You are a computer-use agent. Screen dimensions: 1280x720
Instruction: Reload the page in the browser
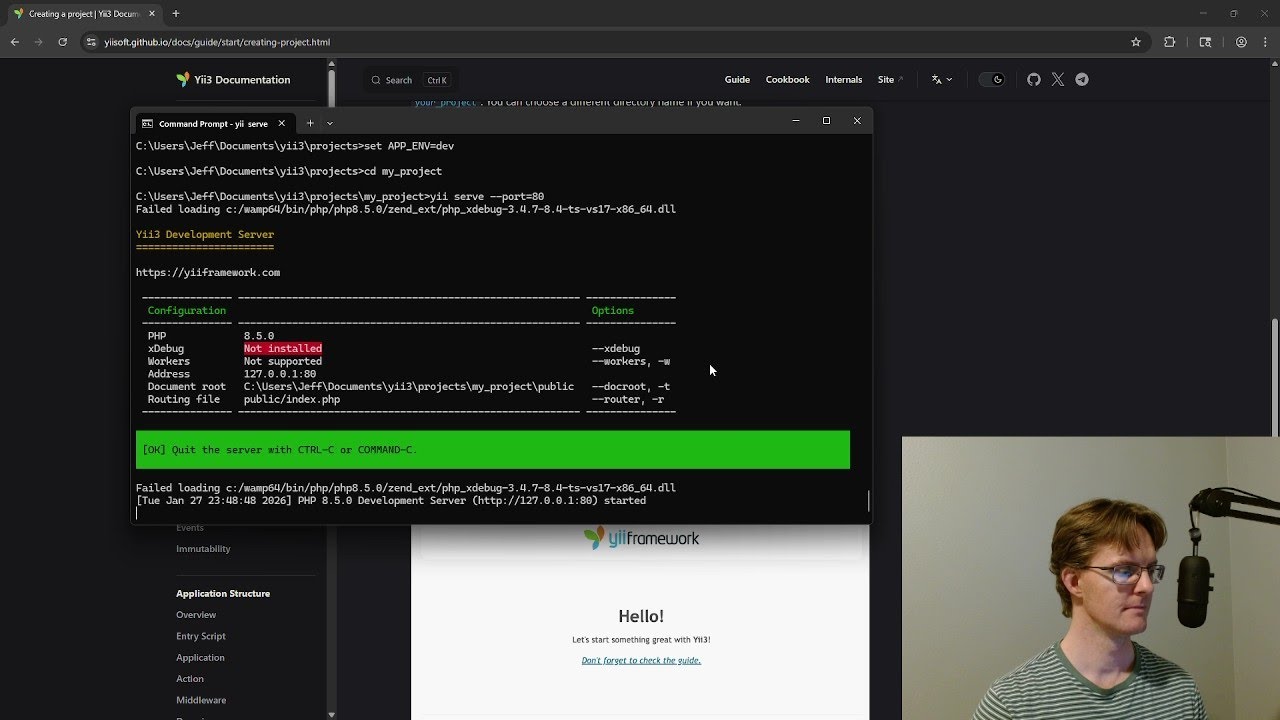(x=62, y=42)
